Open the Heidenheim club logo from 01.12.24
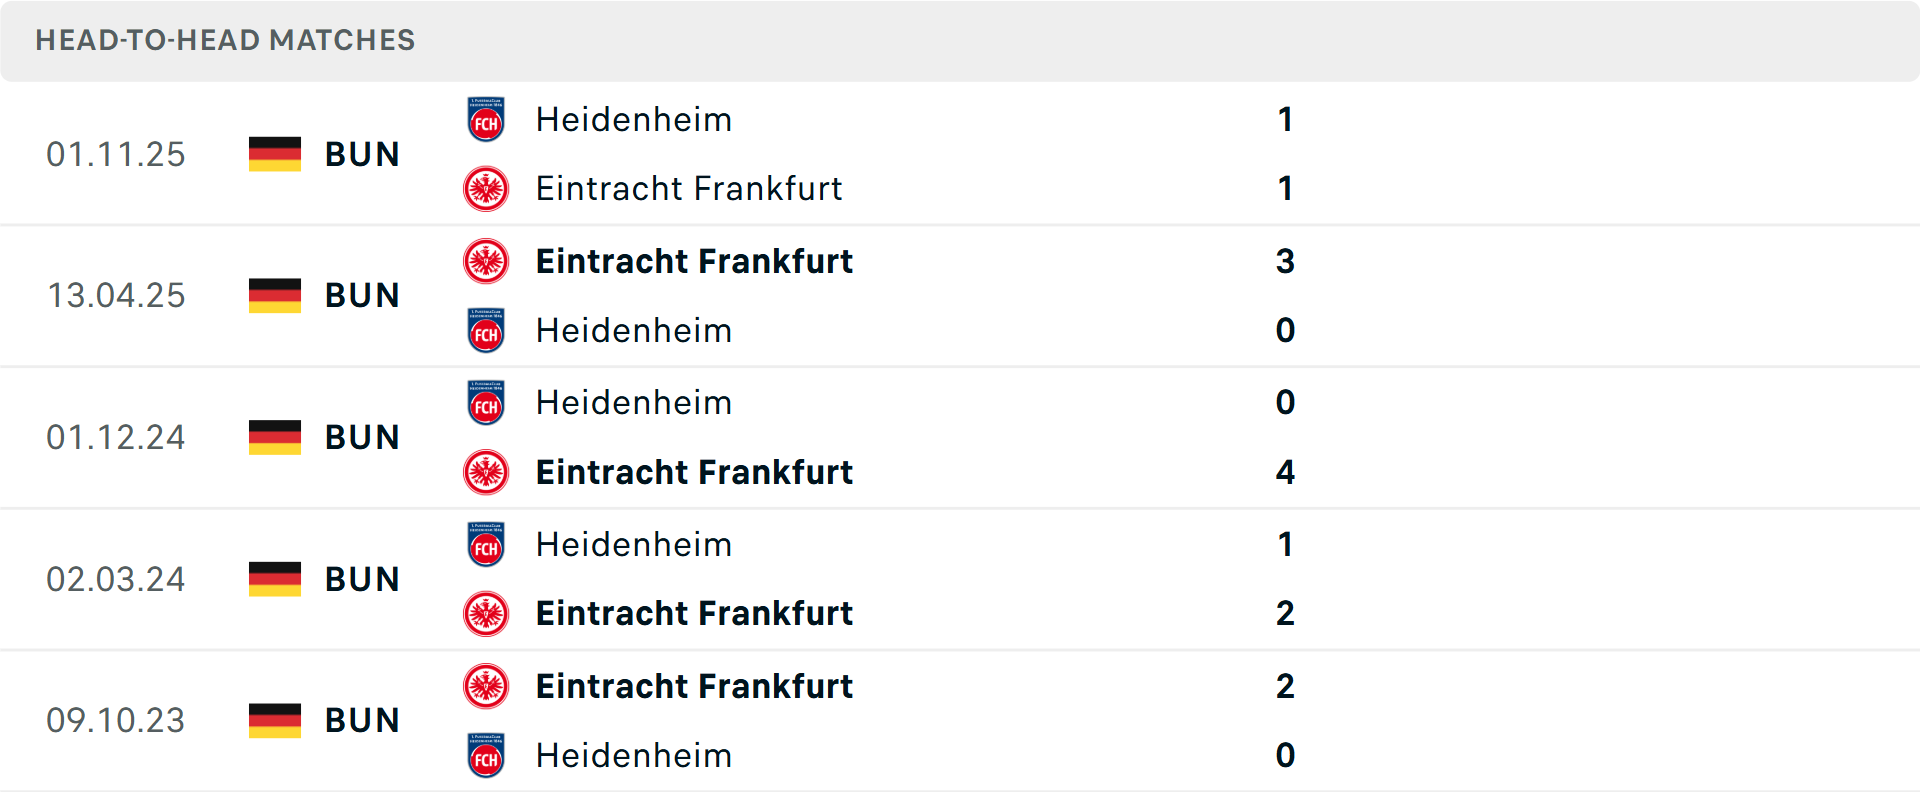 click(x=486, y=402)
